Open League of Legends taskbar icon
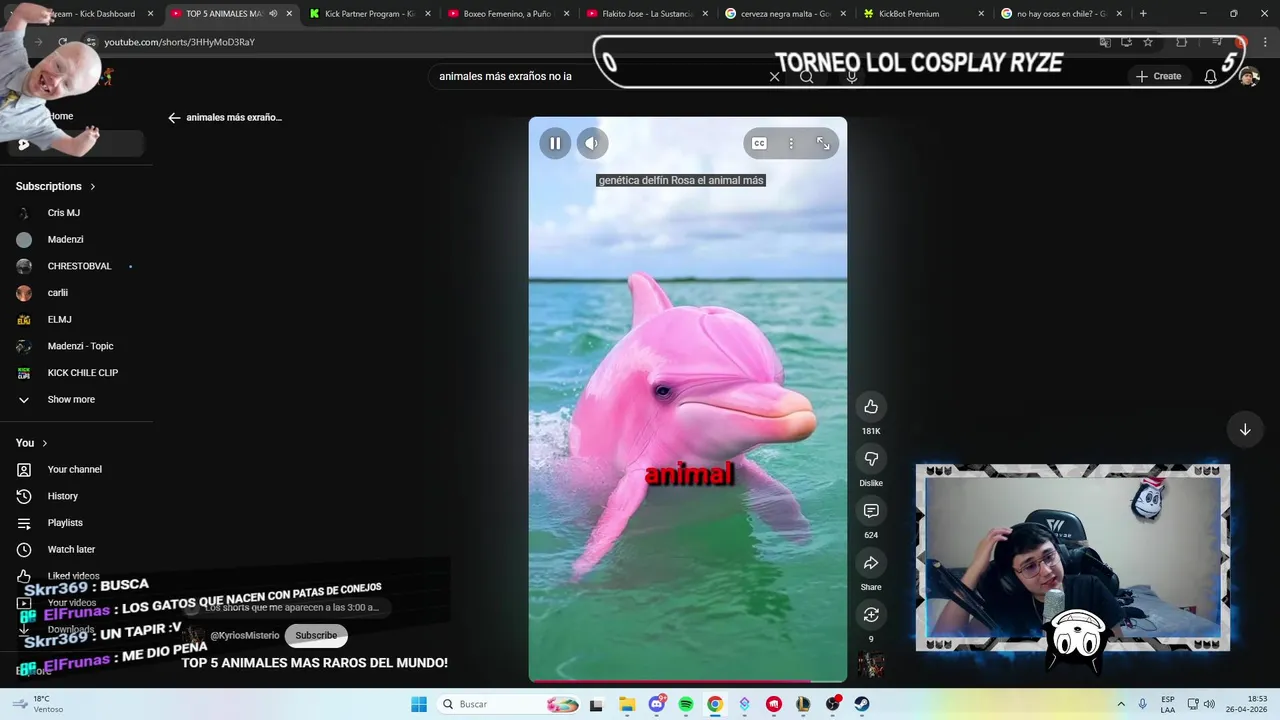Screen dimensions: 1280x720 point(803,704)
